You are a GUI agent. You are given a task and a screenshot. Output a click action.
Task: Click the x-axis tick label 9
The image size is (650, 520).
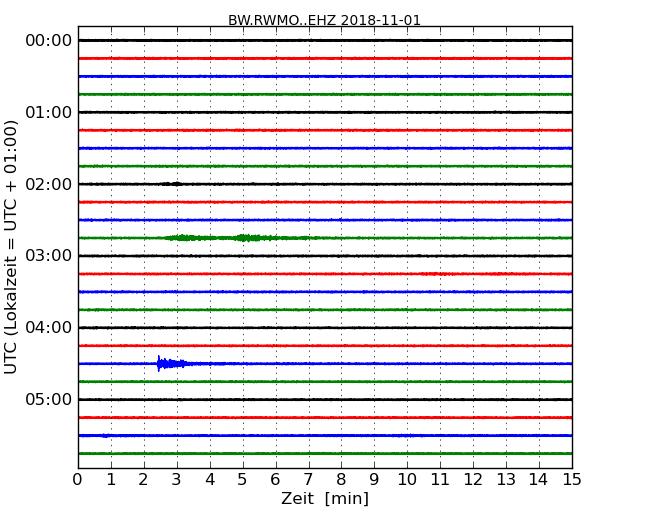click(374, 480)
